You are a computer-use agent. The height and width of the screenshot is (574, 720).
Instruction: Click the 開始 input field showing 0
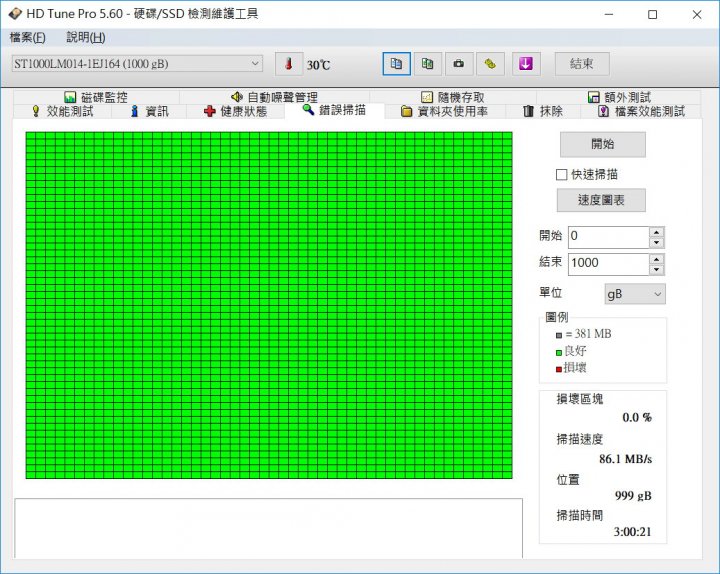coord(609,237)
